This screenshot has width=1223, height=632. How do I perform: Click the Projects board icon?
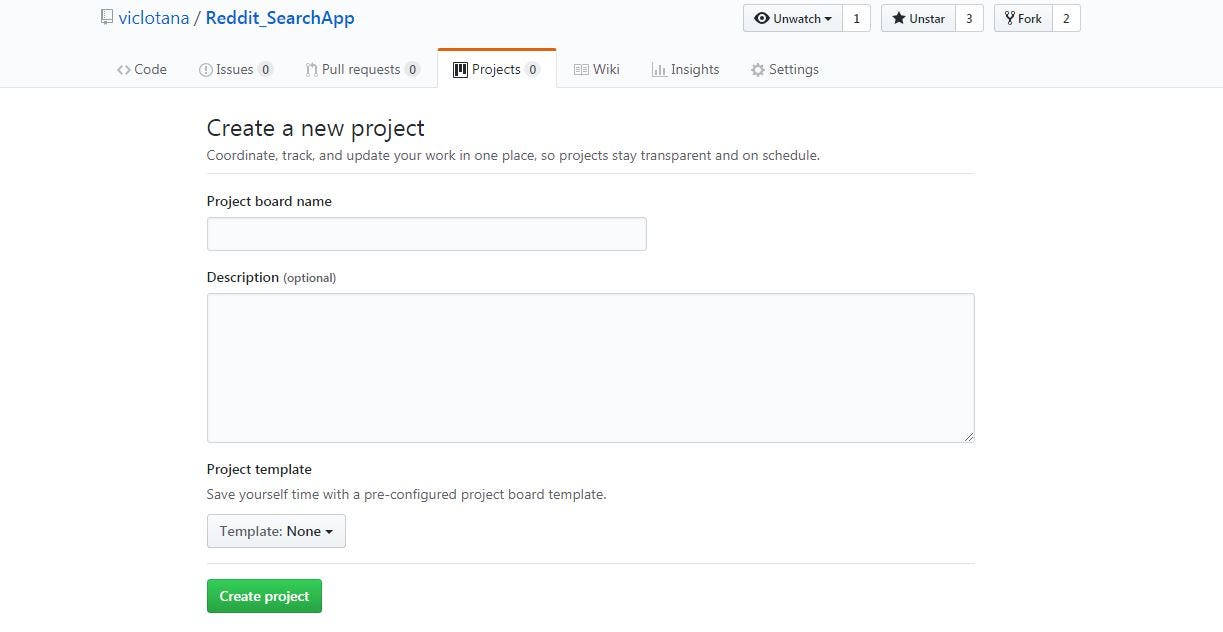coord(460,69)
